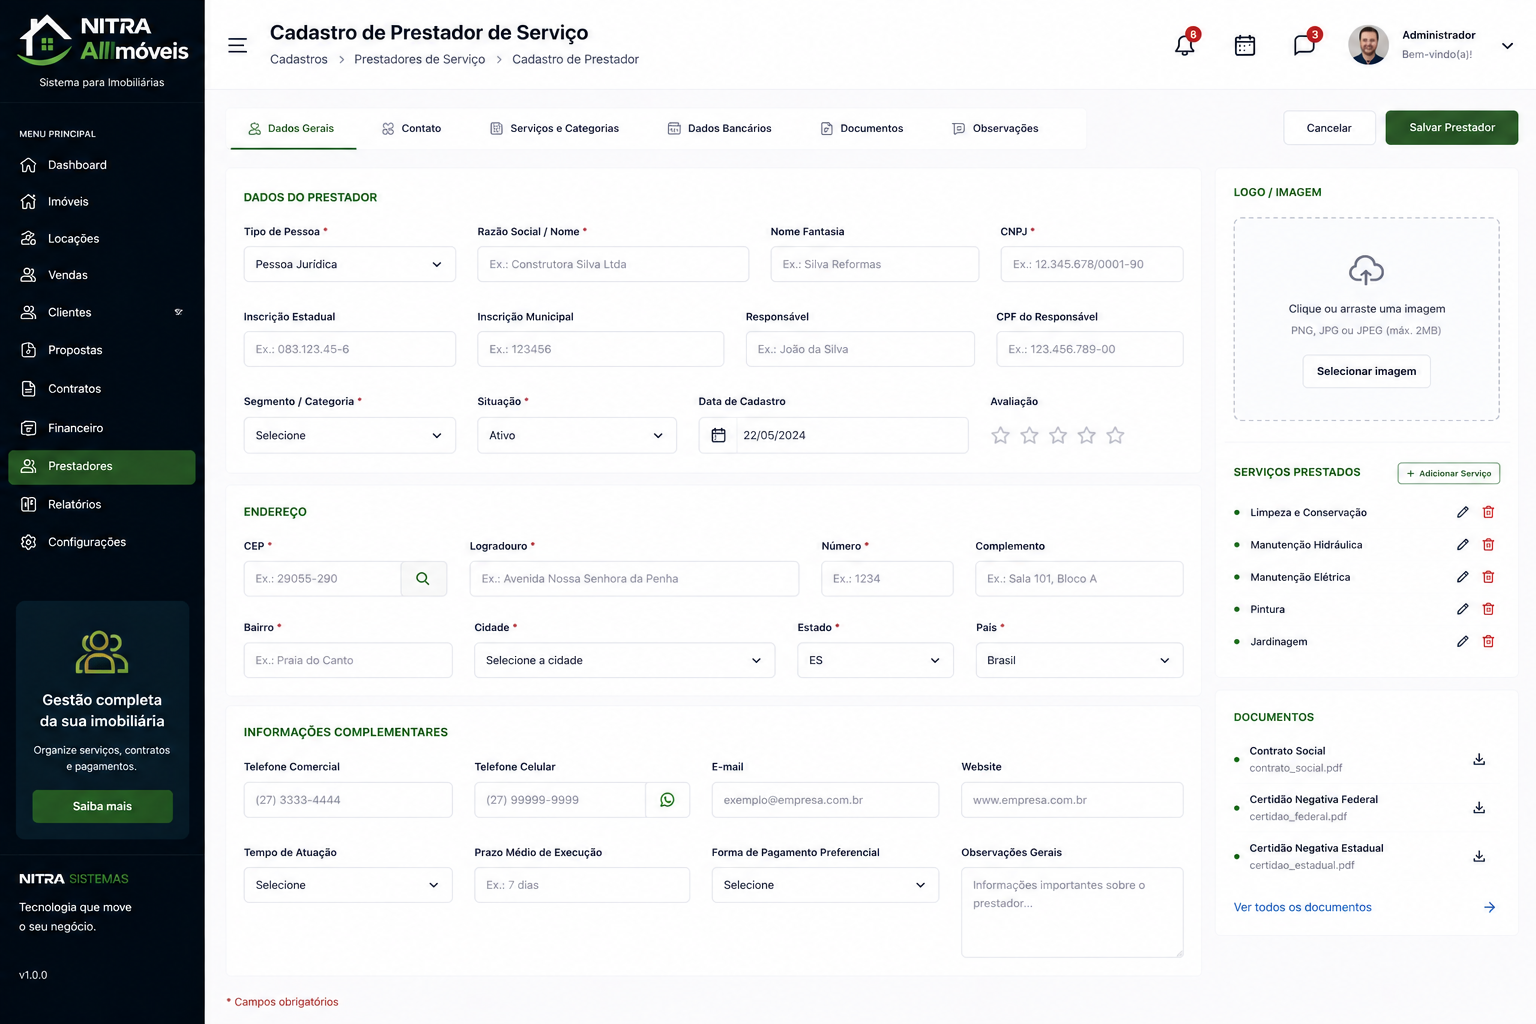Image resolution: width=1536 pixels, height=1024 pixels.
Task: Select the third rating star
Action: pos(1058,435)
